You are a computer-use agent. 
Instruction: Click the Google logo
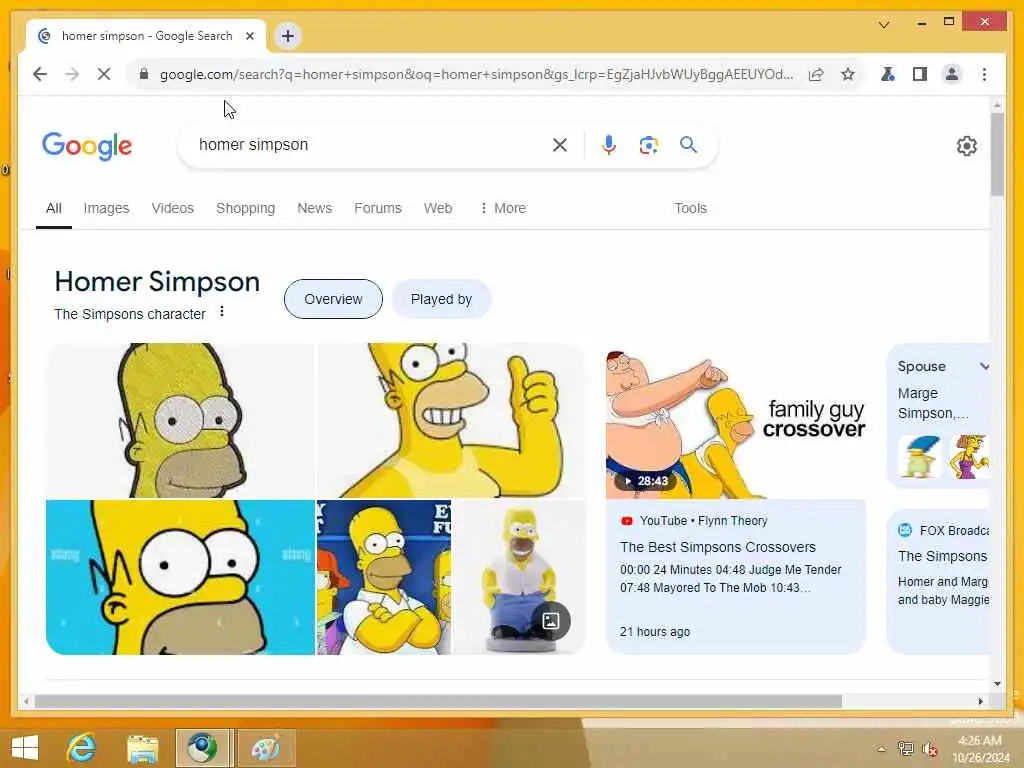pos(87,146)
